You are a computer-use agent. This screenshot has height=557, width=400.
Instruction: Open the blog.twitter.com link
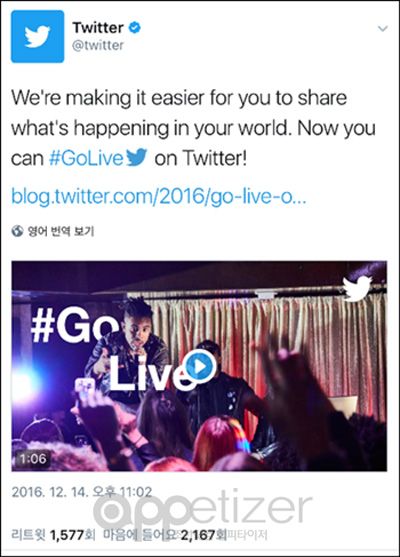pos(158,196)
